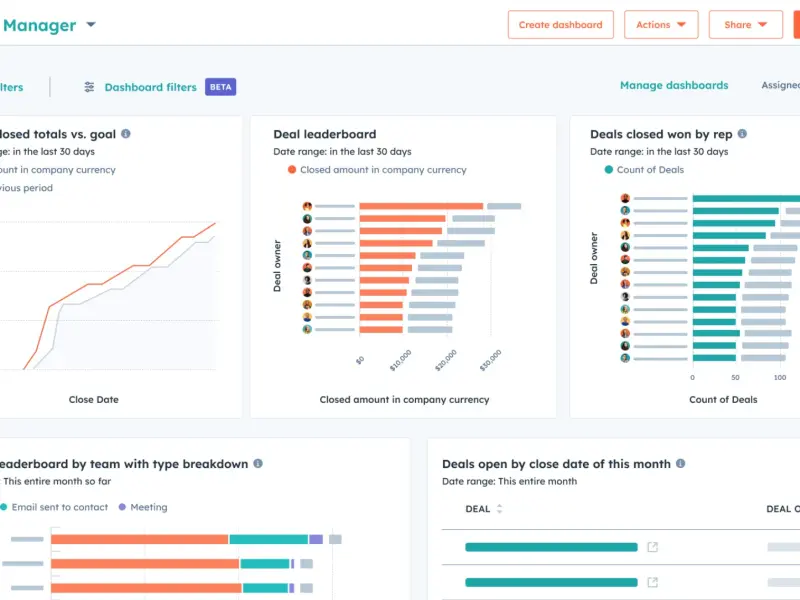The width and height of the screenshot is (800, 600).
Task: Toggle Closed amount in company currency legend
Action: [x=383, y=170]
